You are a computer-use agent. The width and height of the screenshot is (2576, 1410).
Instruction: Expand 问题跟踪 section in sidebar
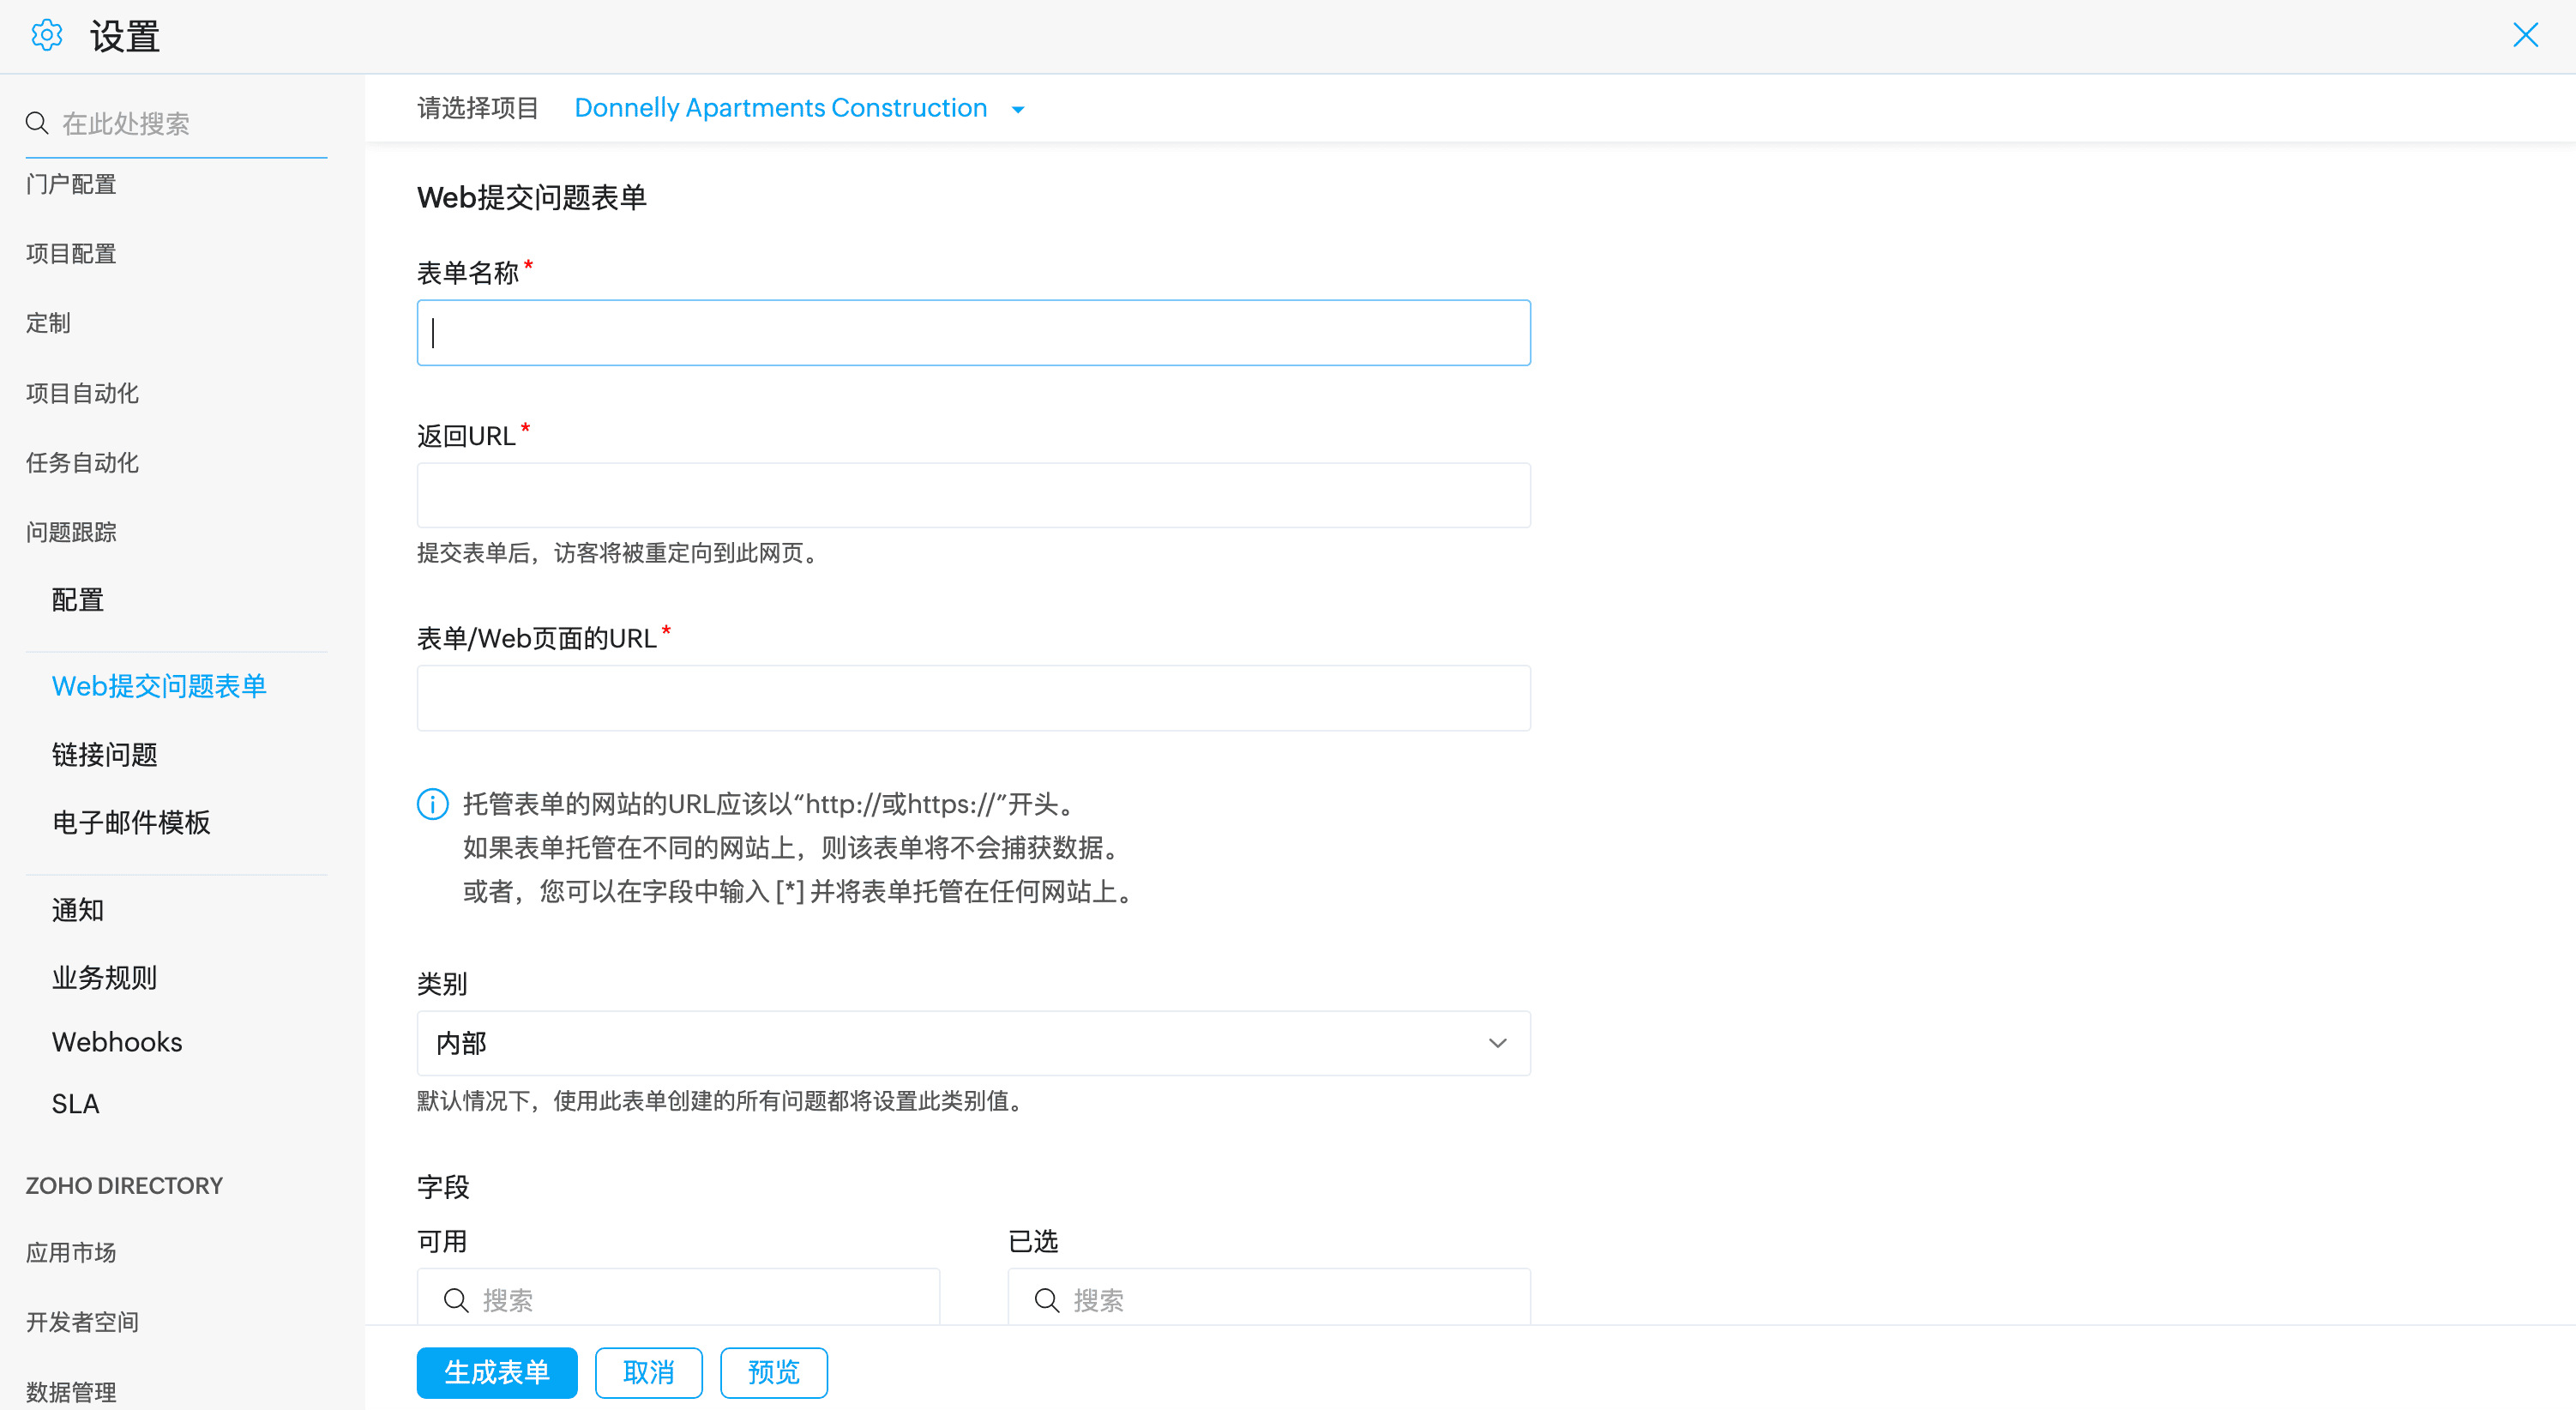coord(71,532)
